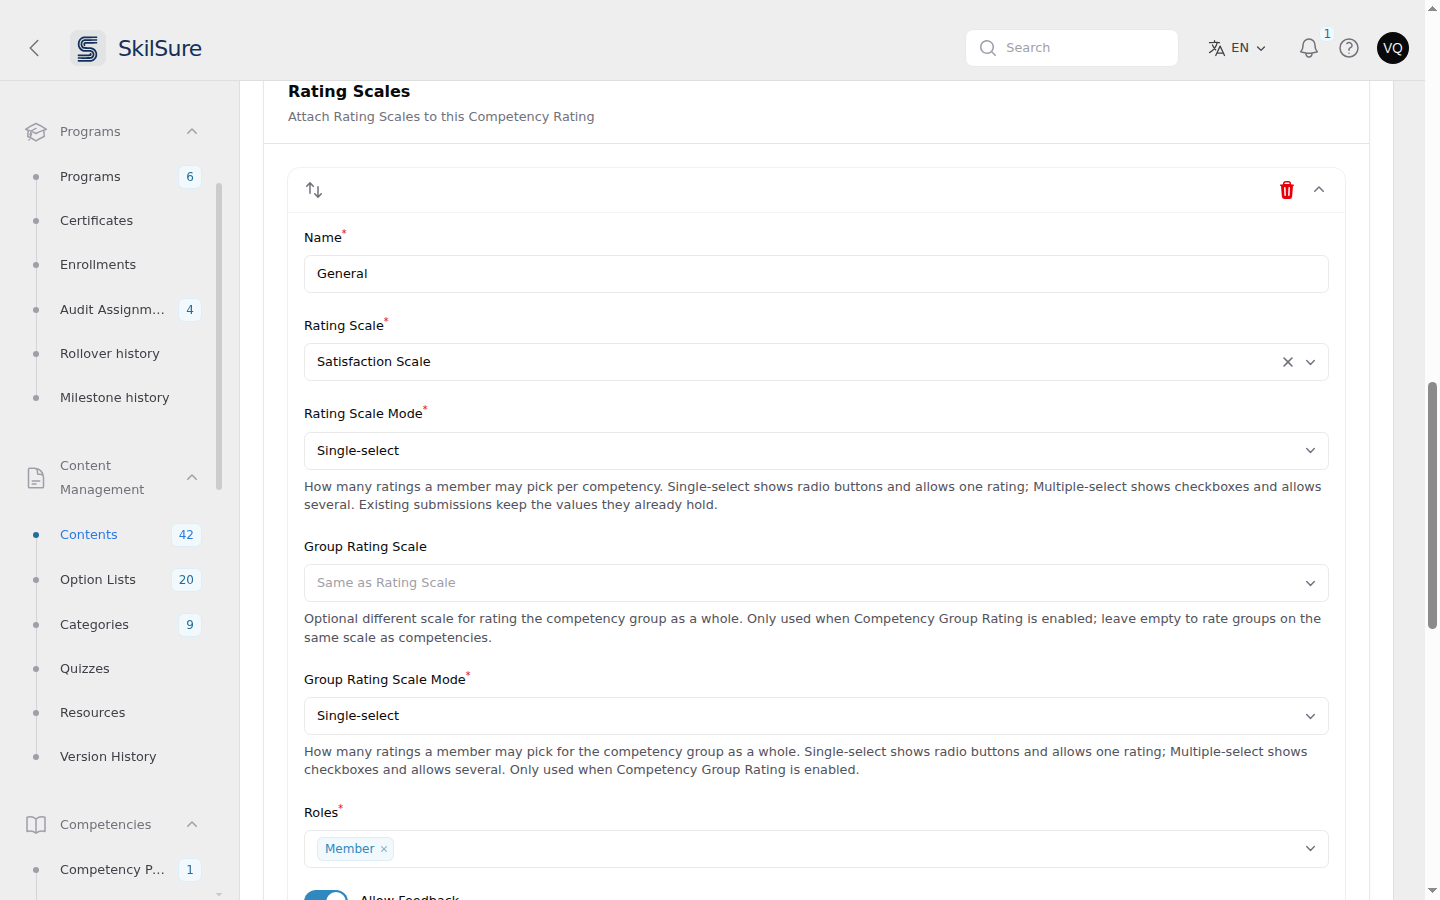Click the Content Management document icon
Screen dimensions: 1440x900
[36, 478]
